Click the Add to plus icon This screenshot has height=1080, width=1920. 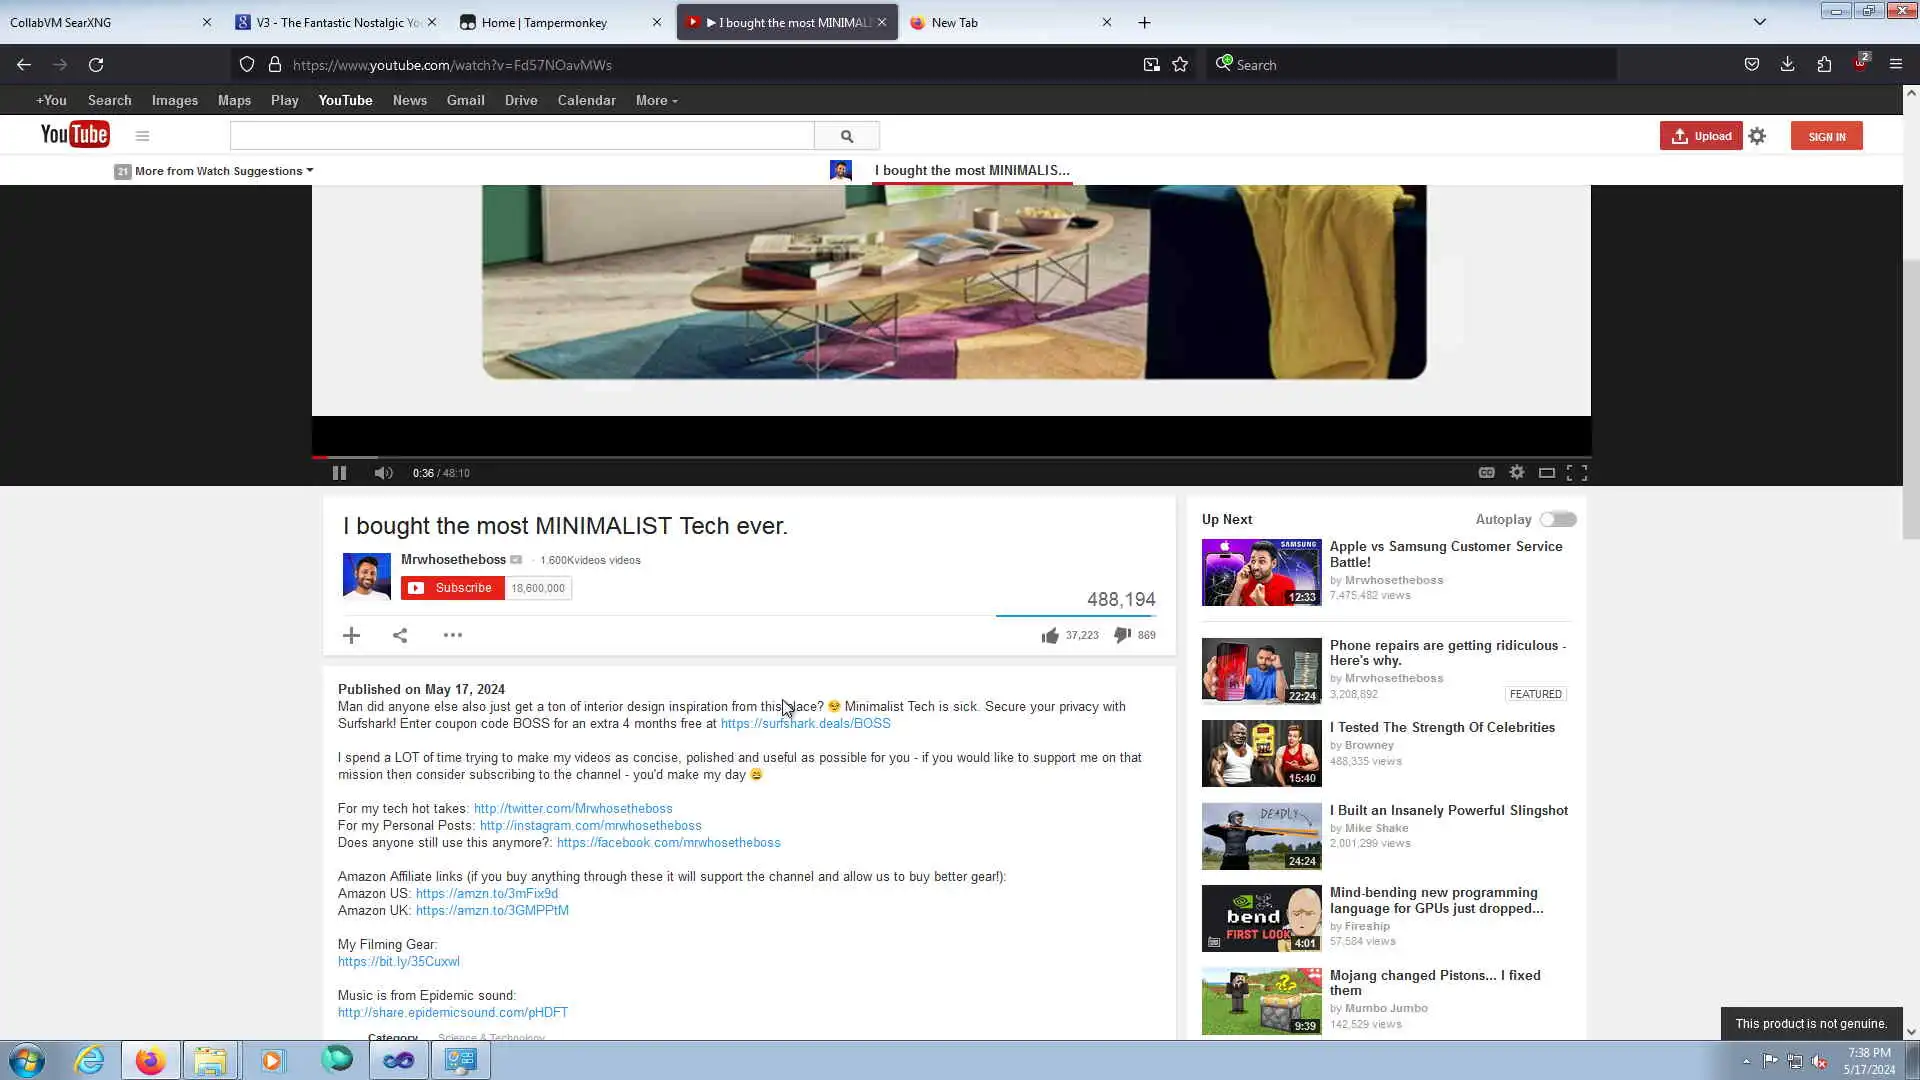[x=351, y=635]
